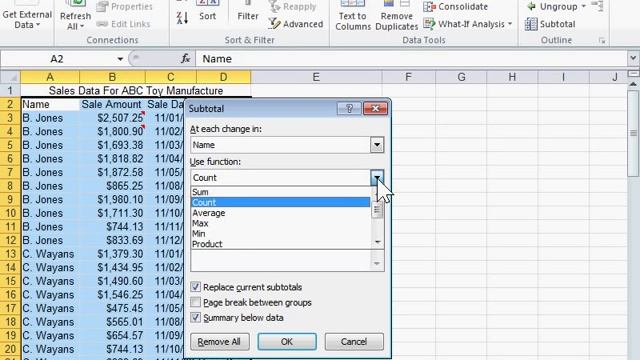Toggle Replace current subtotals checkbox
The width and height of the screenshot is (640, 360).
196,287
